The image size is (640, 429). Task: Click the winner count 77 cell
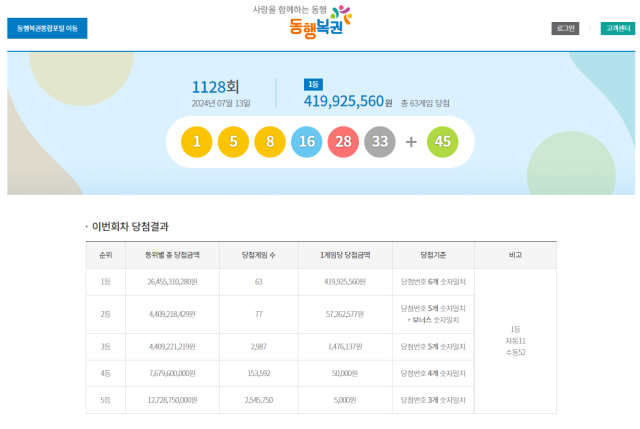[259, 314]
